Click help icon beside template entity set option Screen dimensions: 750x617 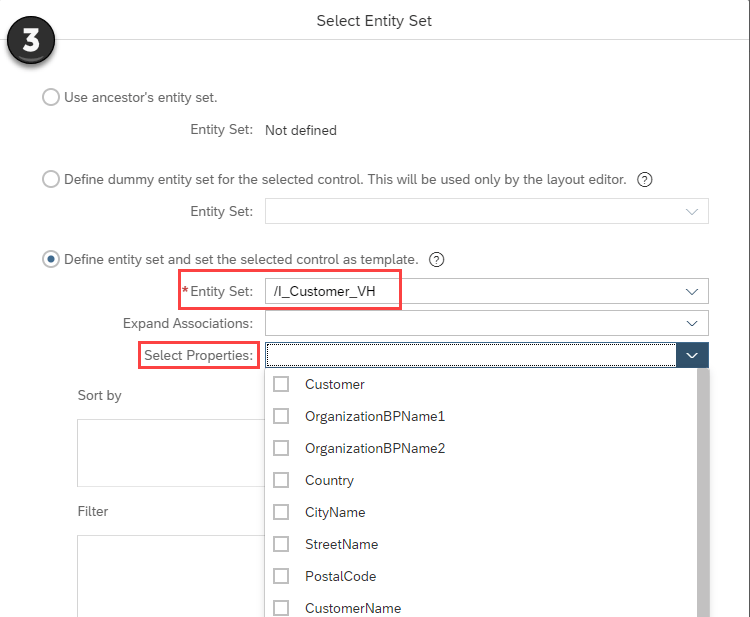click(x=436, y=260)
